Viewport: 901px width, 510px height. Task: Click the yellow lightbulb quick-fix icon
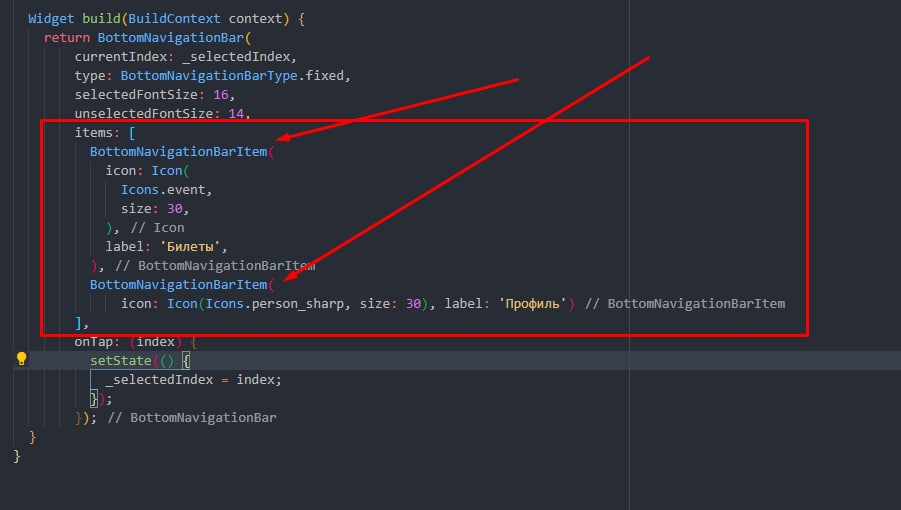[x=21, y=359]
